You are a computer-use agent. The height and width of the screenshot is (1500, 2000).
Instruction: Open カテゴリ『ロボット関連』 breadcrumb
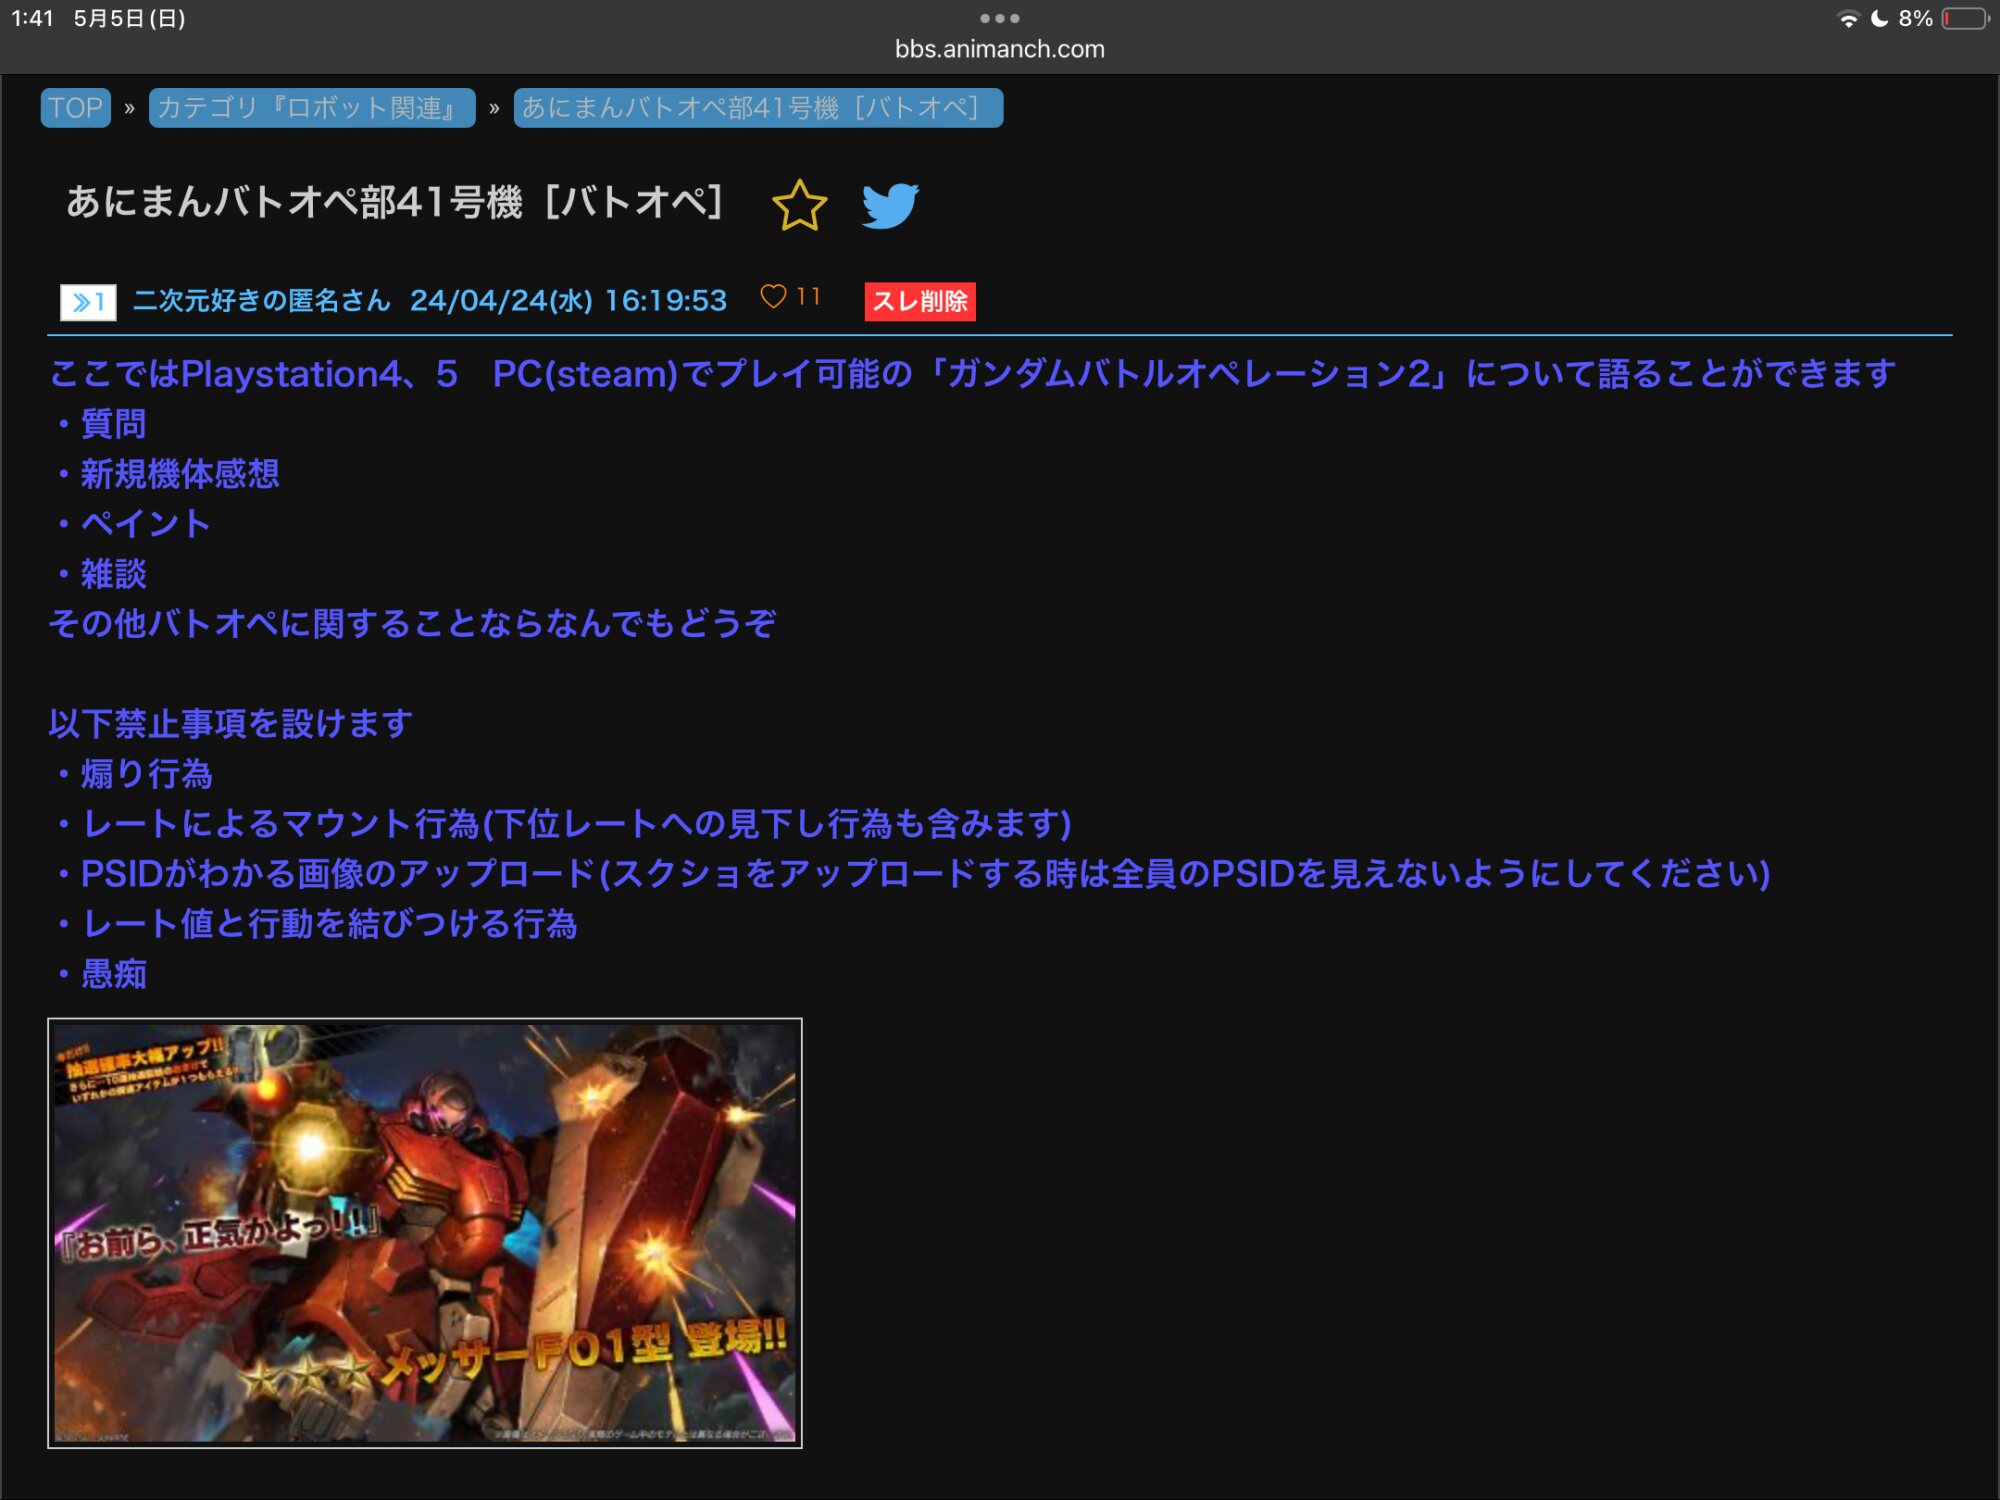point(311,108)
